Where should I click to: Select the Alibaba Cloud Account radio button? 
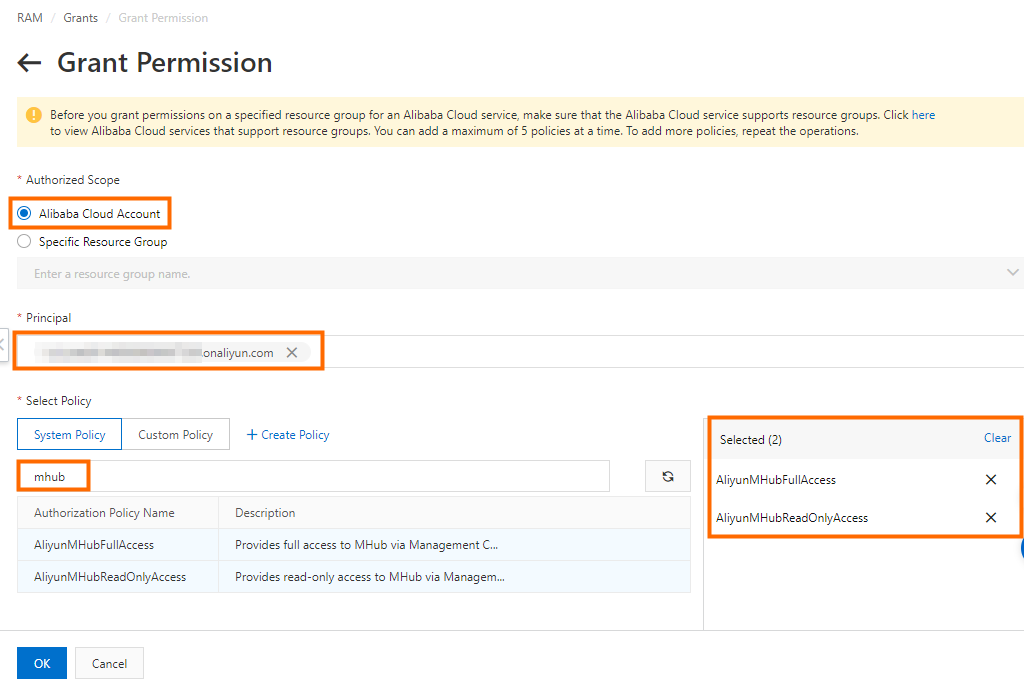(x=24, y=213)
